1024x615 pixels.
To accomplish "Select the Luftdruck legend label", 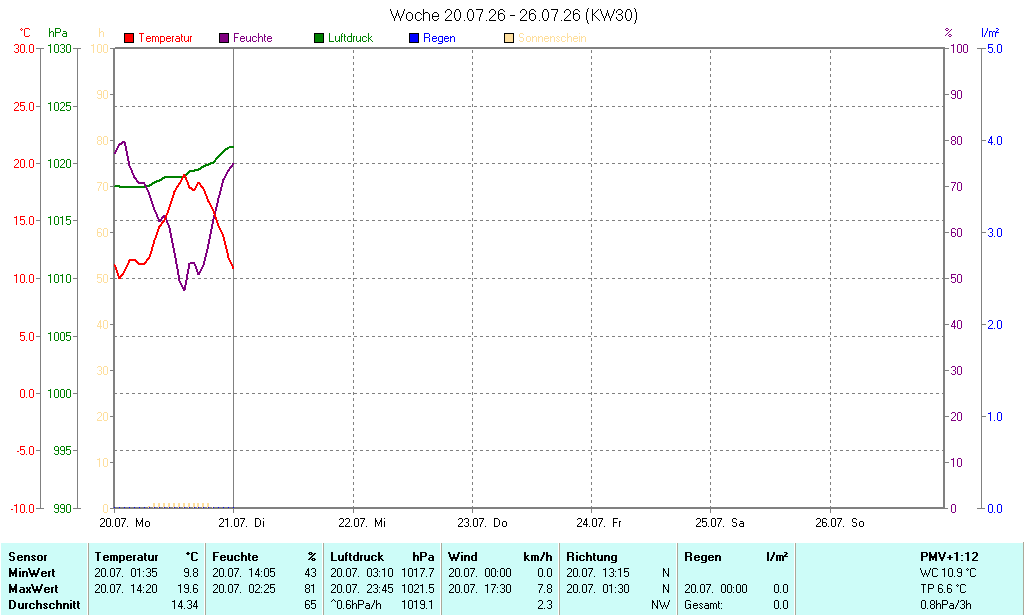I will [351, 38].
